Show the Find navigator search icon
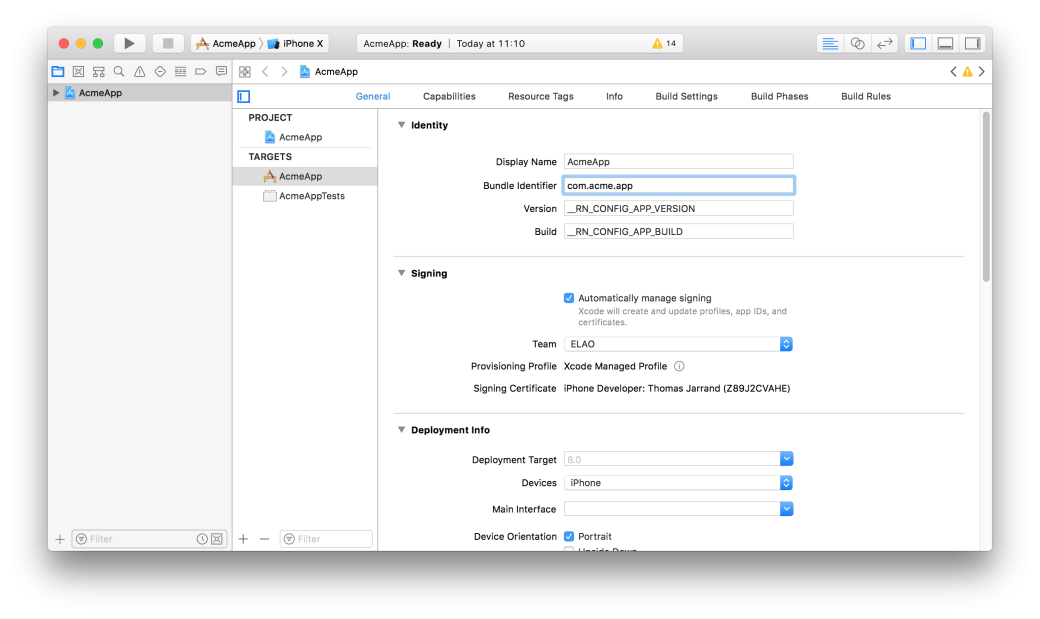The width and height of the screenshot is (1040, 619). (119, 72)
